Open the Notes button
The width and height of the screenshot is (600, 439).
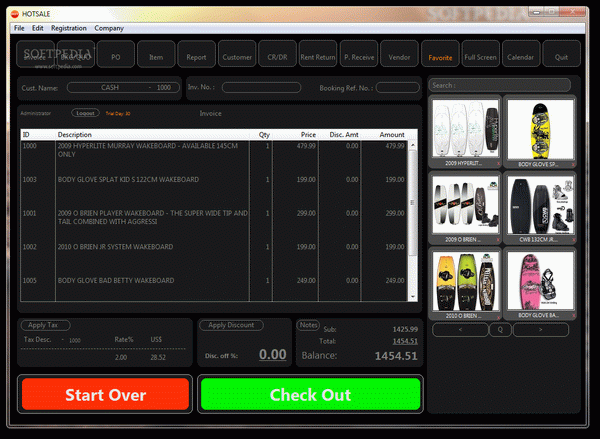(x=308, y=325)
